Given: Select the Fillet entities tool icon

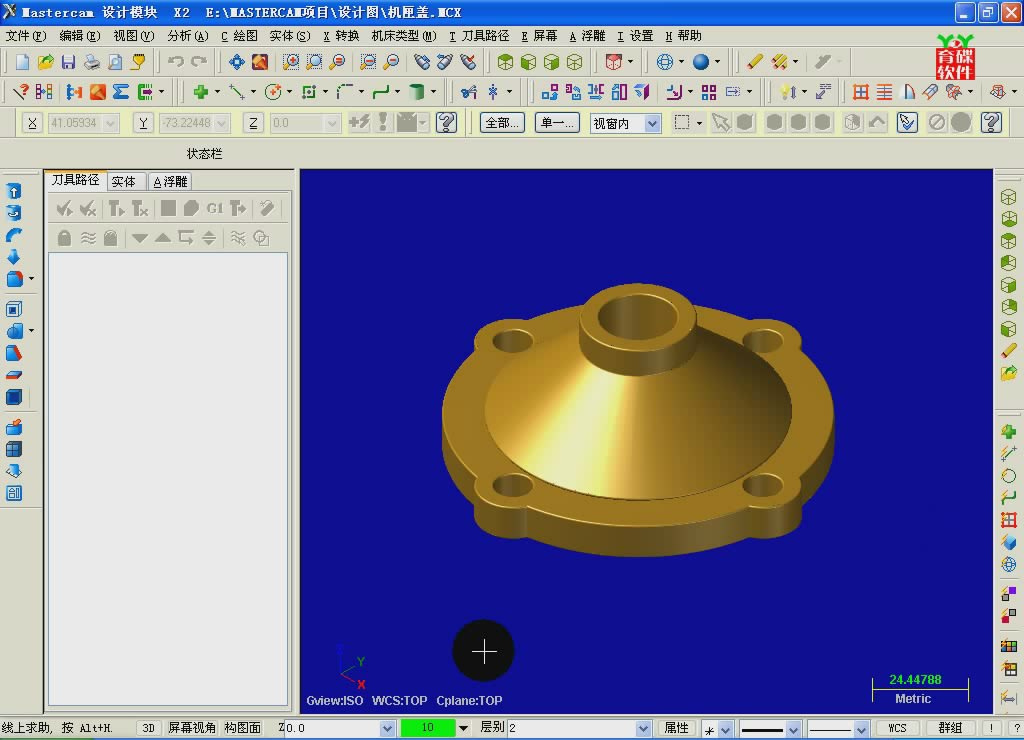Looking at the screenshot, I should click(x=345, y=92).
